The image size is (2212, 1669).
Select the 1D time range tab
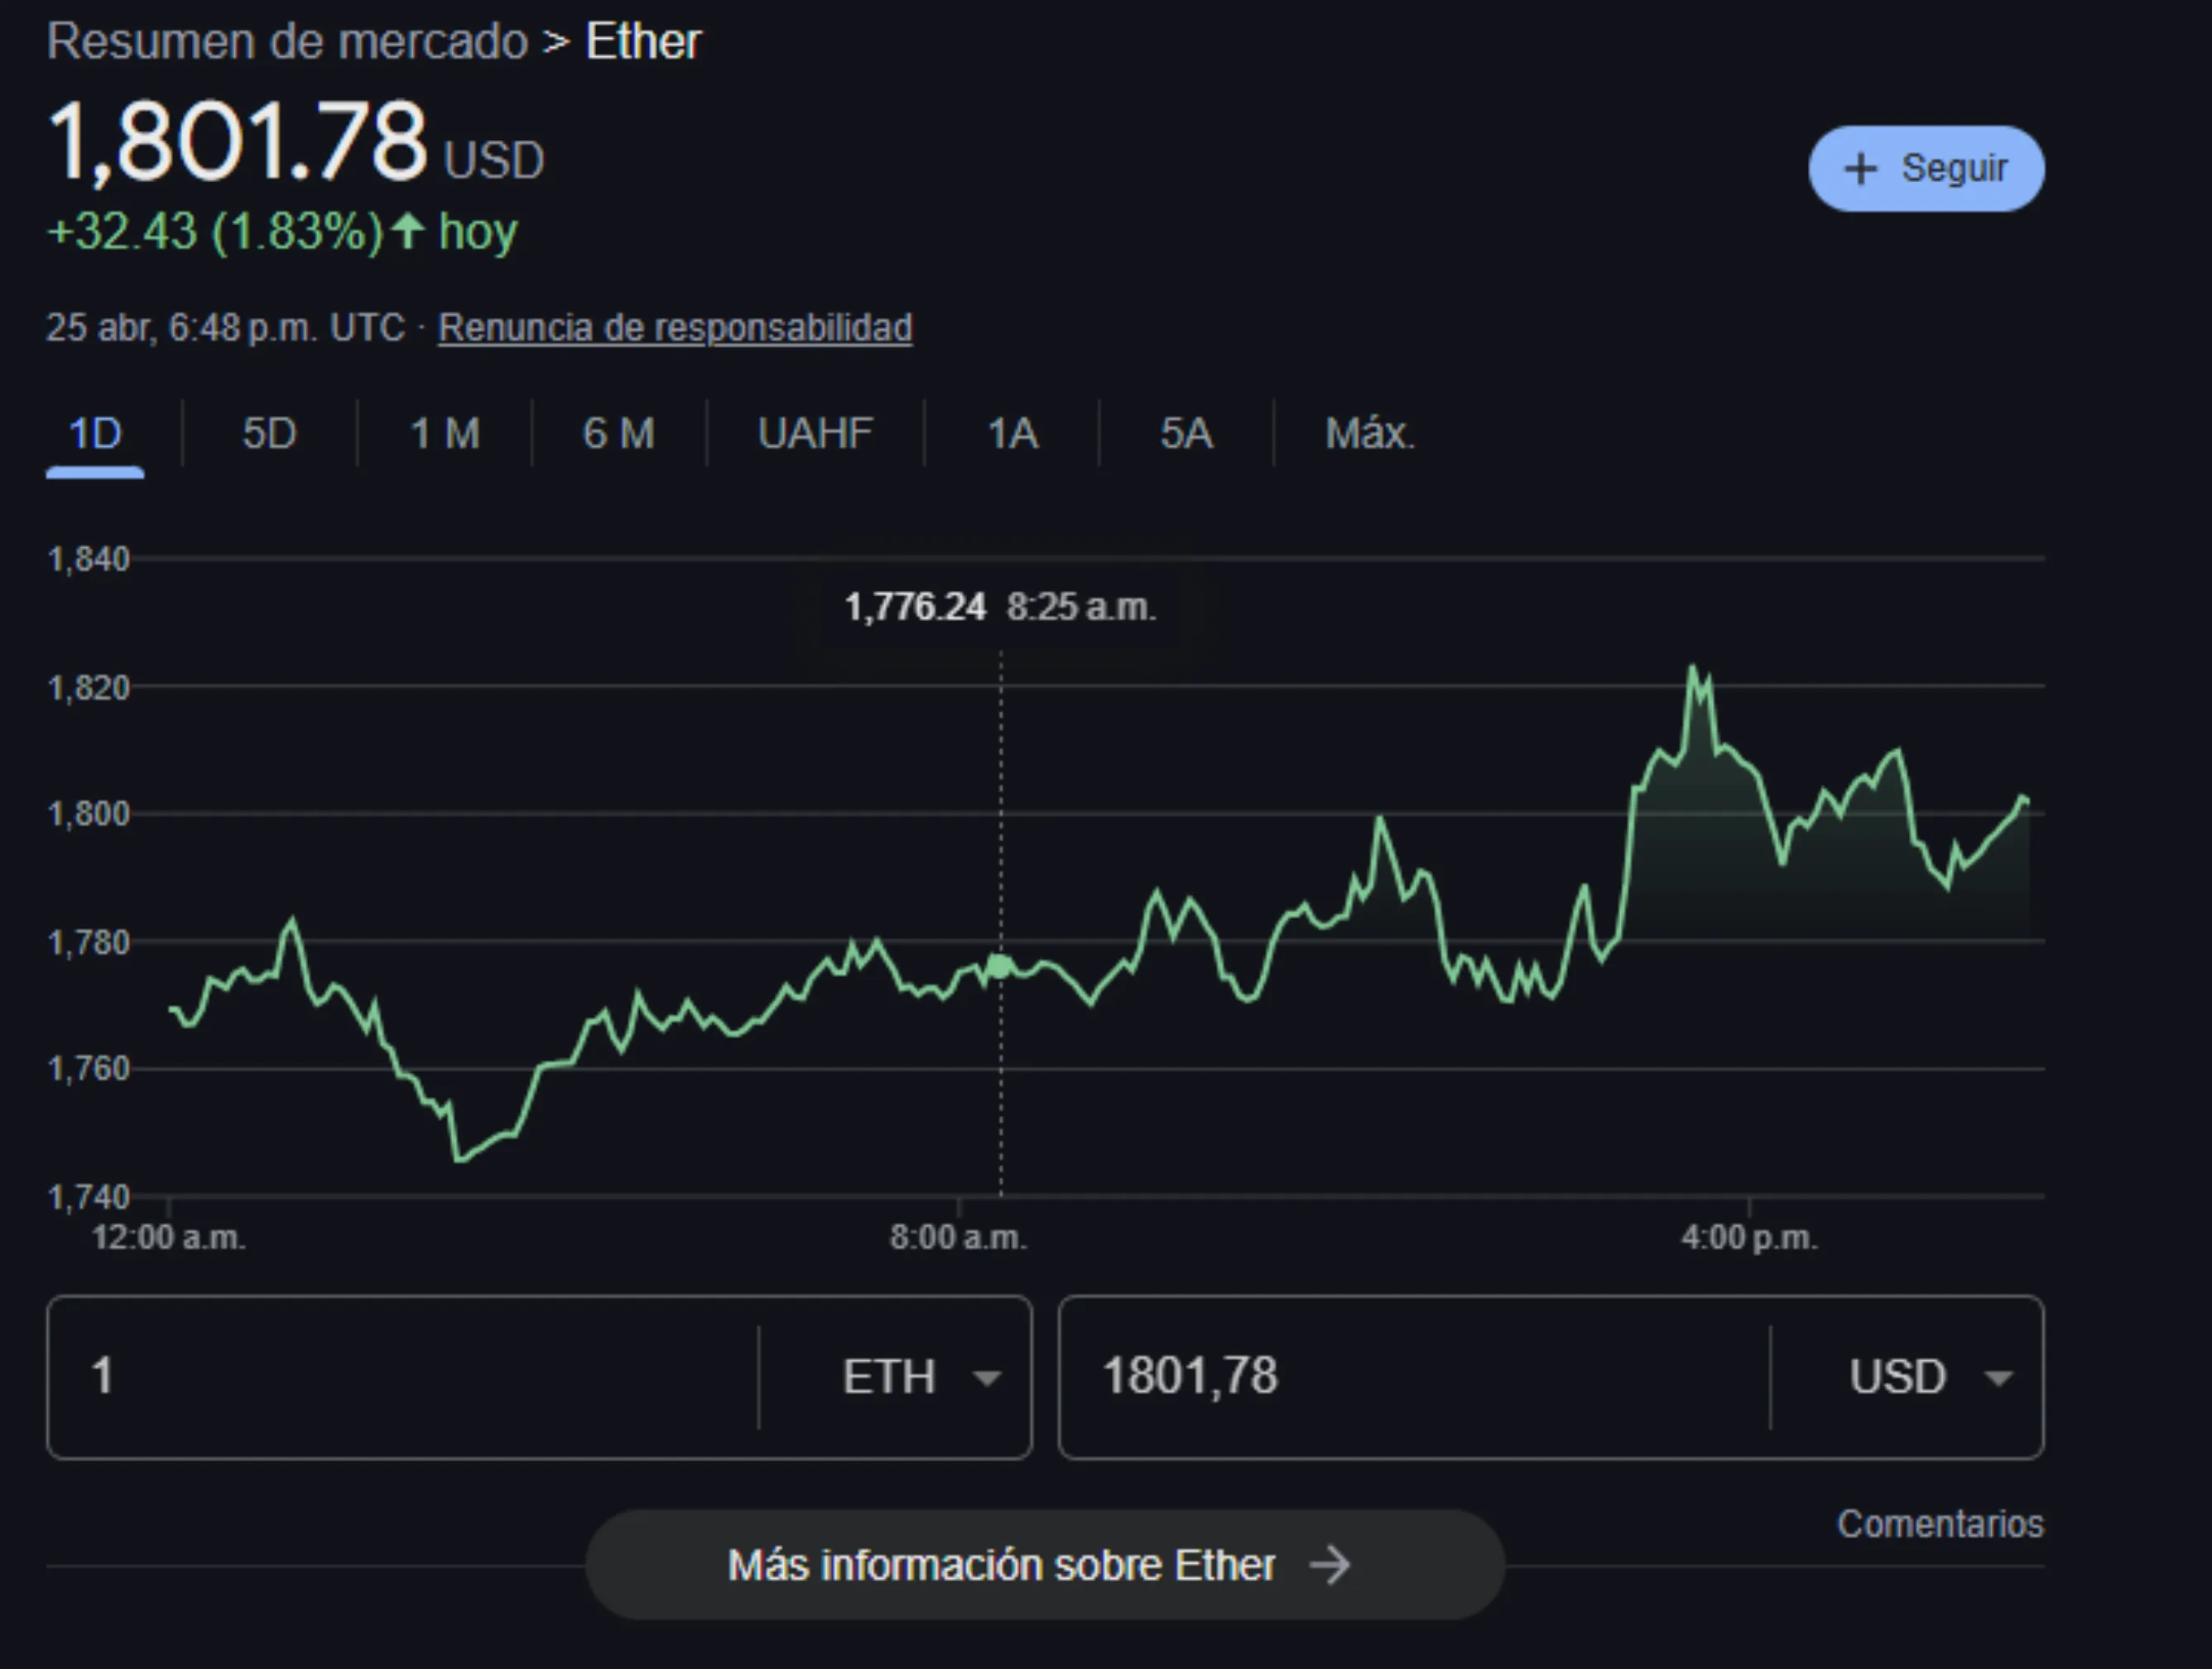tap(94, 433)
